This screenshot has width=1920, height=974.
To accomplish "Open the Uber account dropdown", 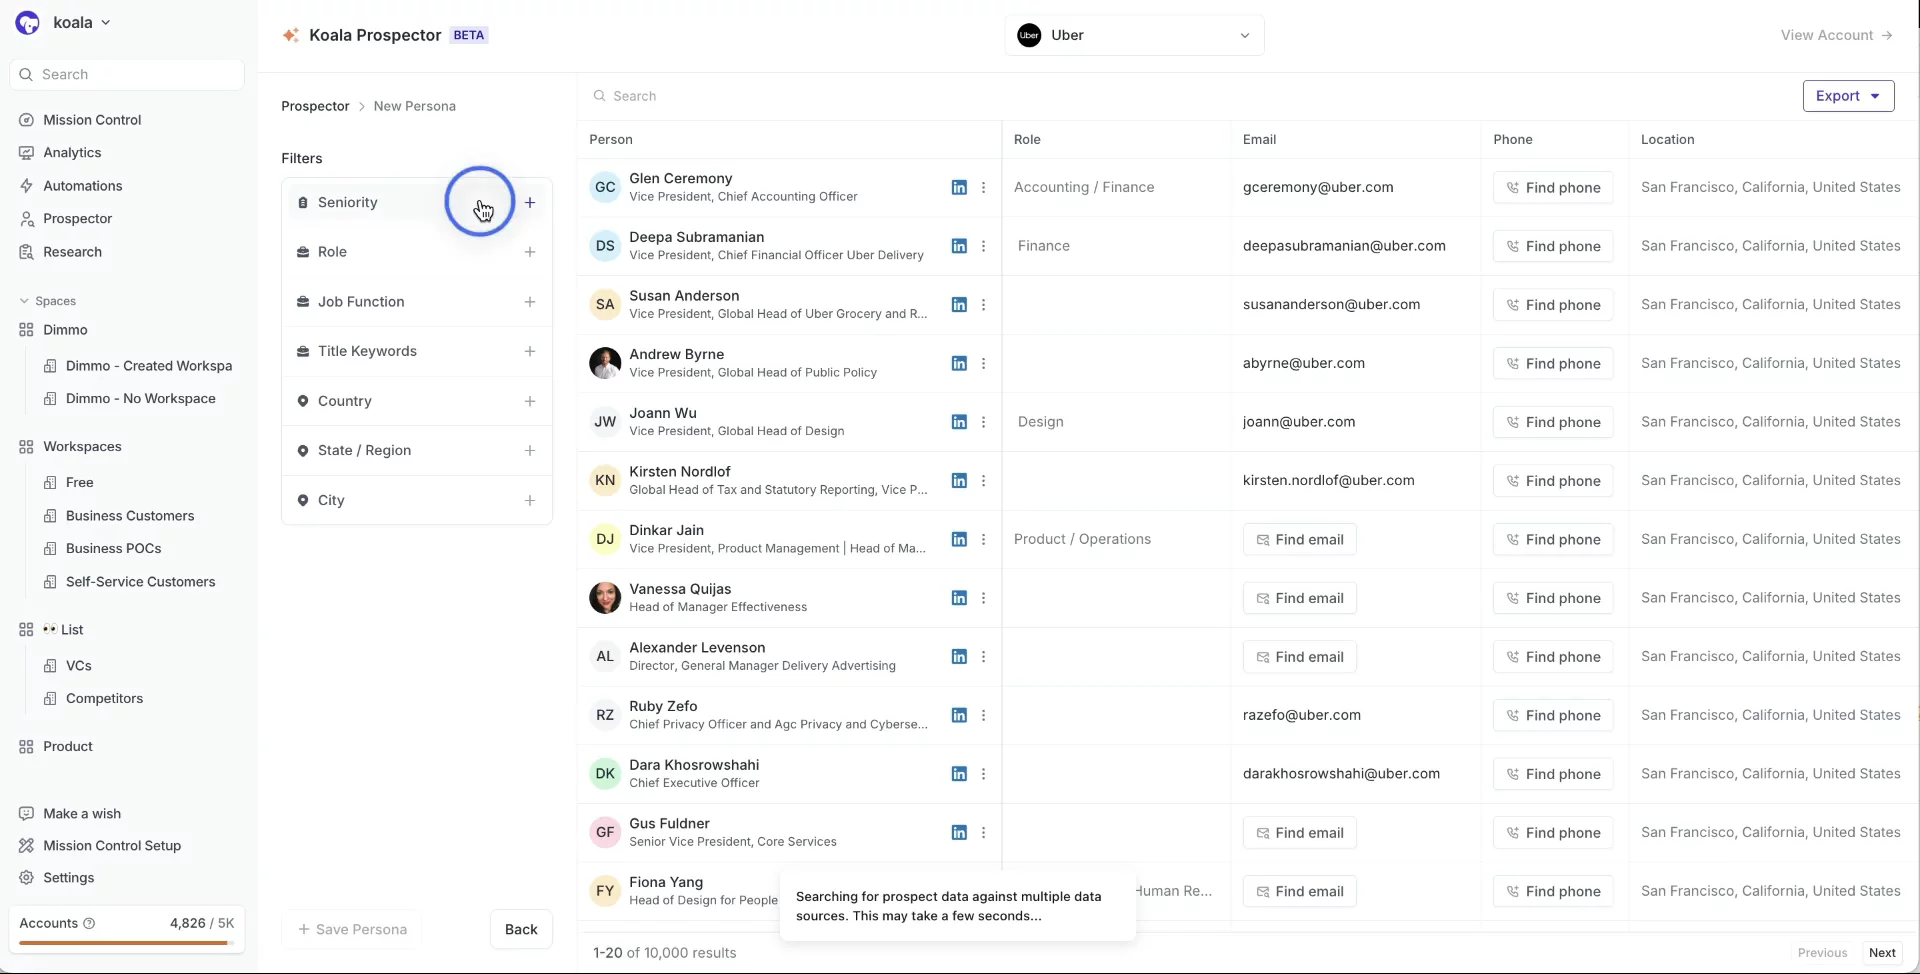I will pos(1134,35).
